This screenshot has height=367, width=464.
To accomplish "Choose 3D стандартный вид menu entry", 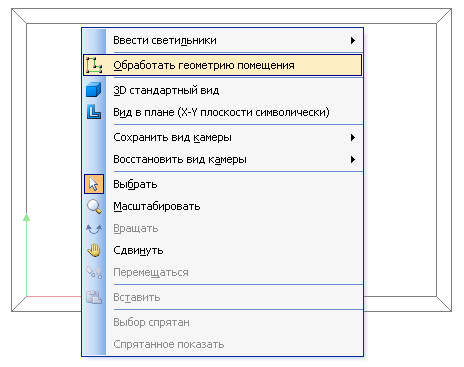I will pyautogui.click(x=222, y=90).
